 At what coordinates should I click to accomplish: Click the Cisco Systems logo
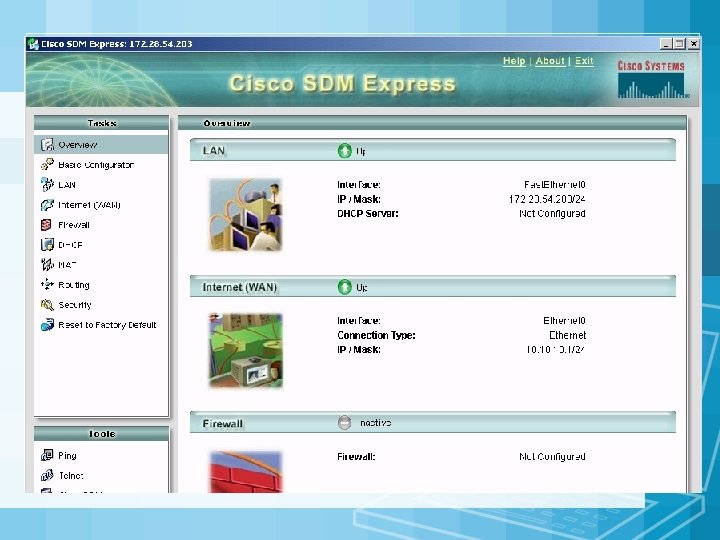(x=651, y=80)
